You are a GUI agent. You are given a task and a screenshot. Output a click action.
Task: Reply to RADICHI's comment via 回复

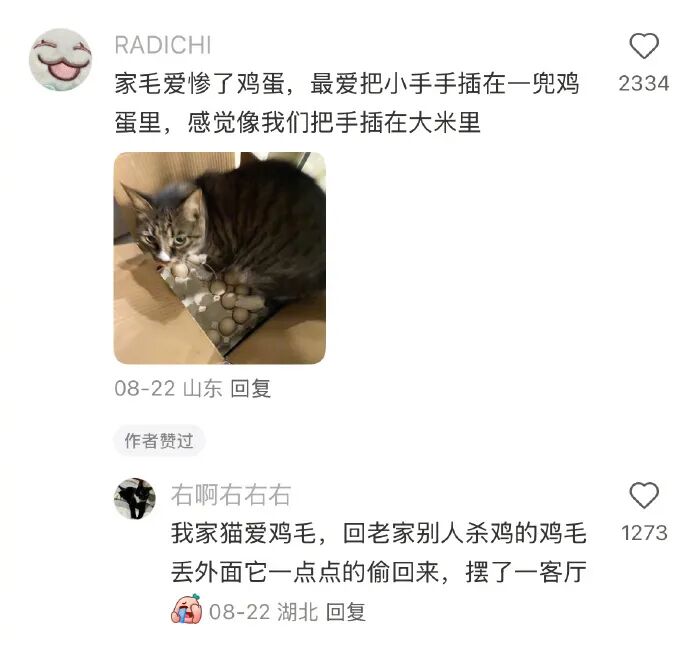251,389
